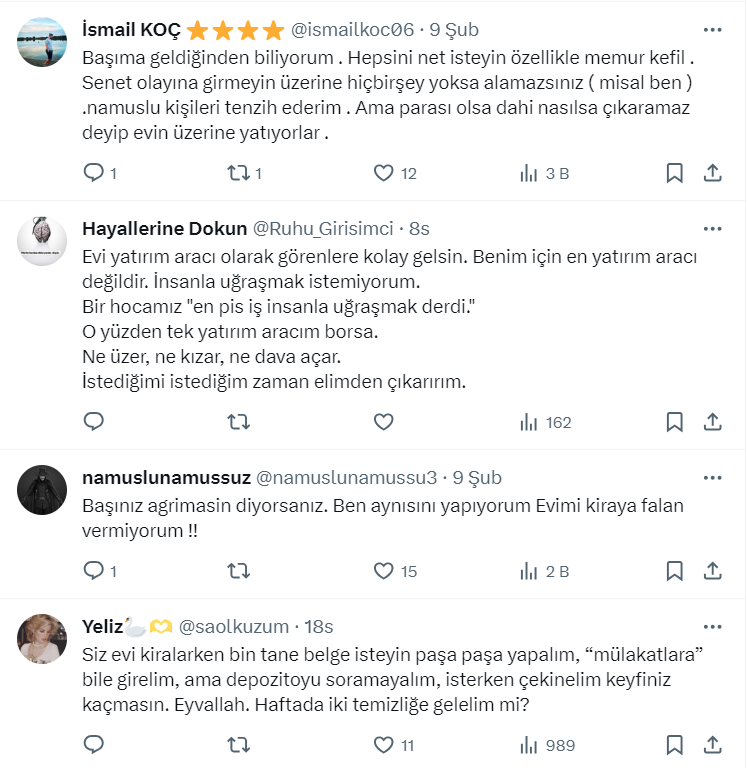Retweet İsmail KOÇ's post
The width and height of the screenshot is (748, 768).
[x=239, y=173]
